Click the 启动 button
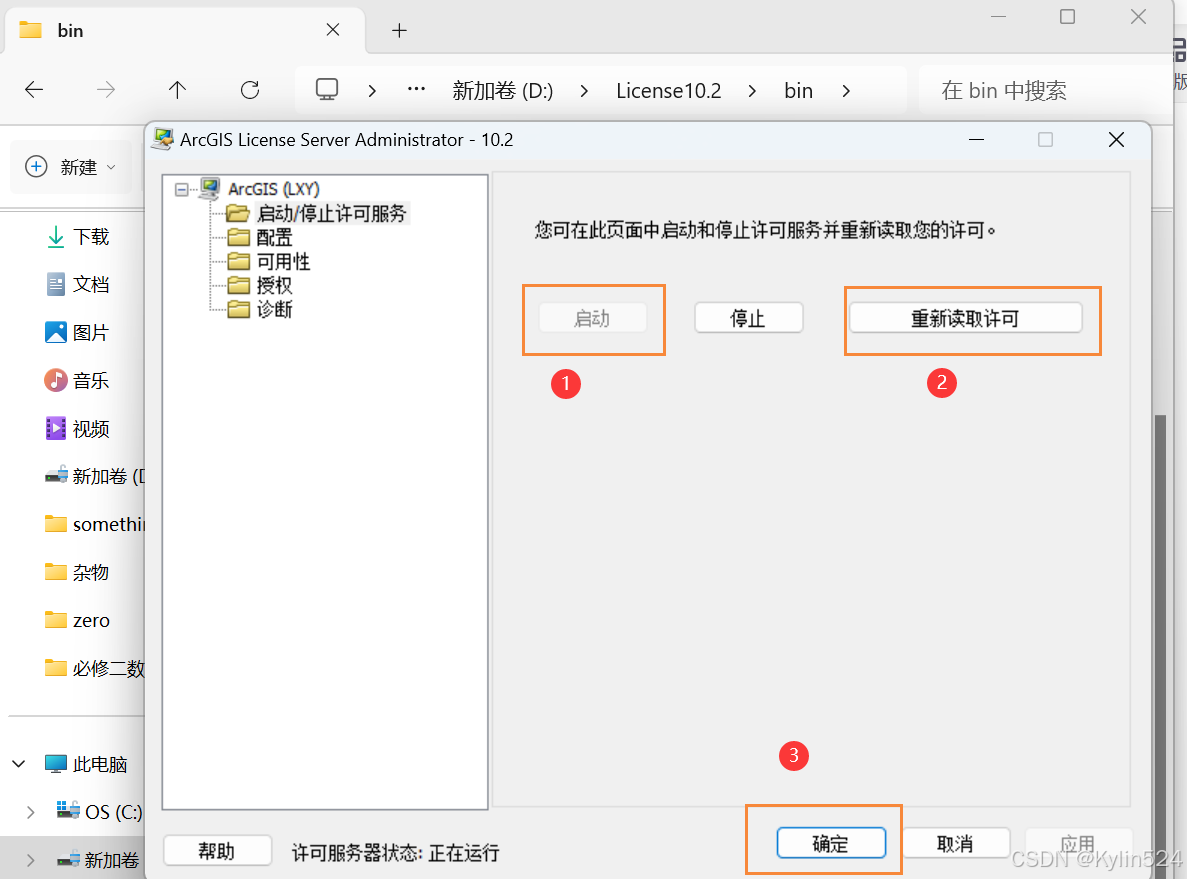Screen dimensions: 1187x879 click(593, 318)
